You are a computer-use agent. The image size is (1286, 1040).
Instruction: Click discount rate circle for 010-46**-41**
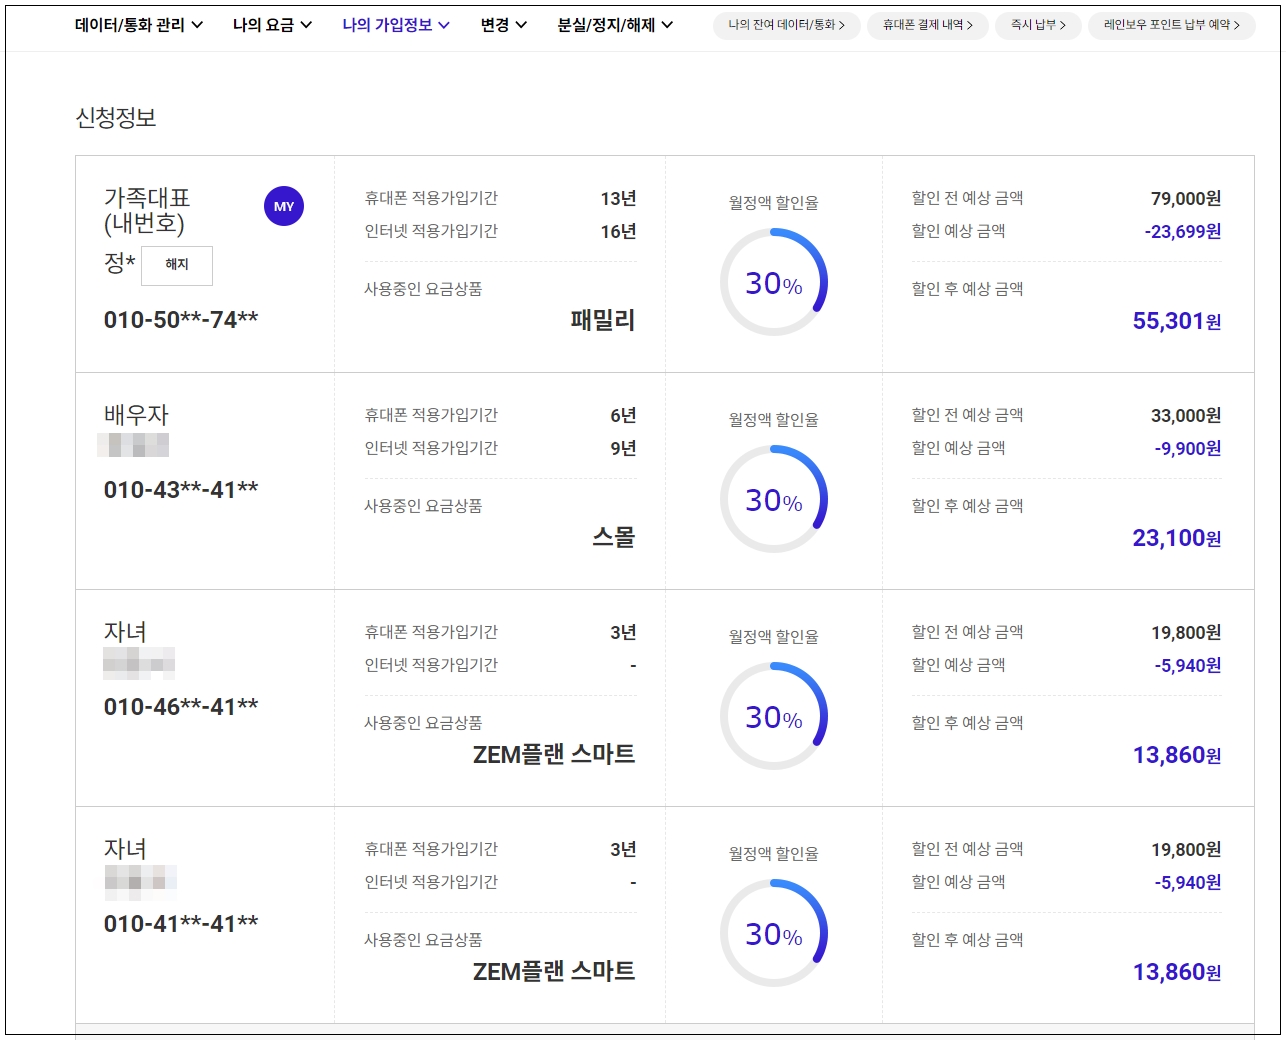click(774, 717)
